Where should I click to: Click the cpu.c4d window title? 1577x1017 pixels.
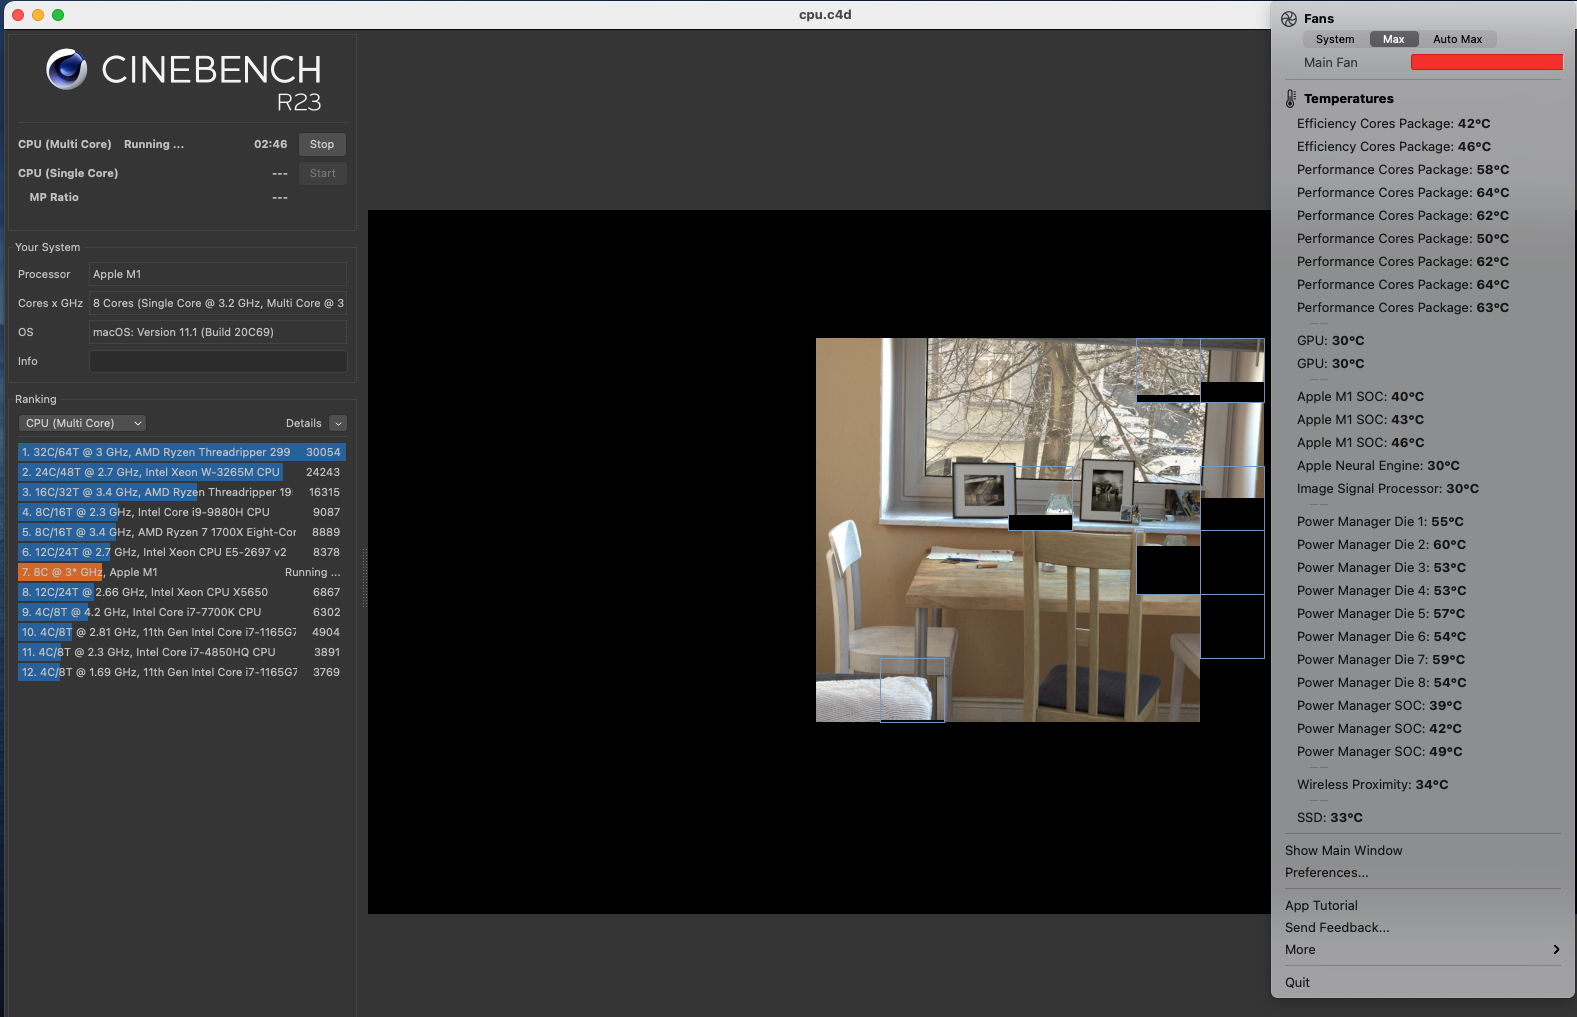click(825, 15)
